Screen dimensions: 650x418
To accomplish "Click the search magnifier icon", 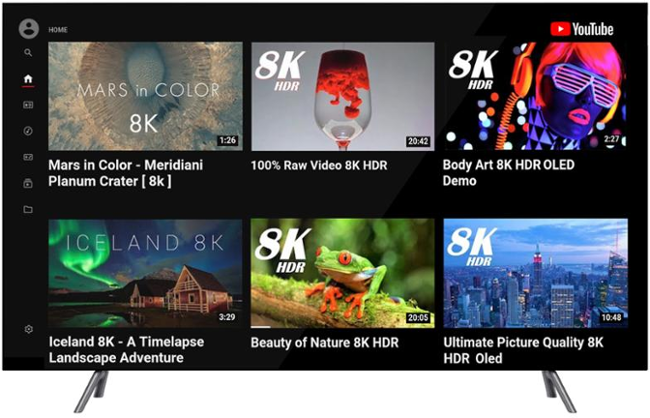I will pyautogui.click(x=28, y=53).
